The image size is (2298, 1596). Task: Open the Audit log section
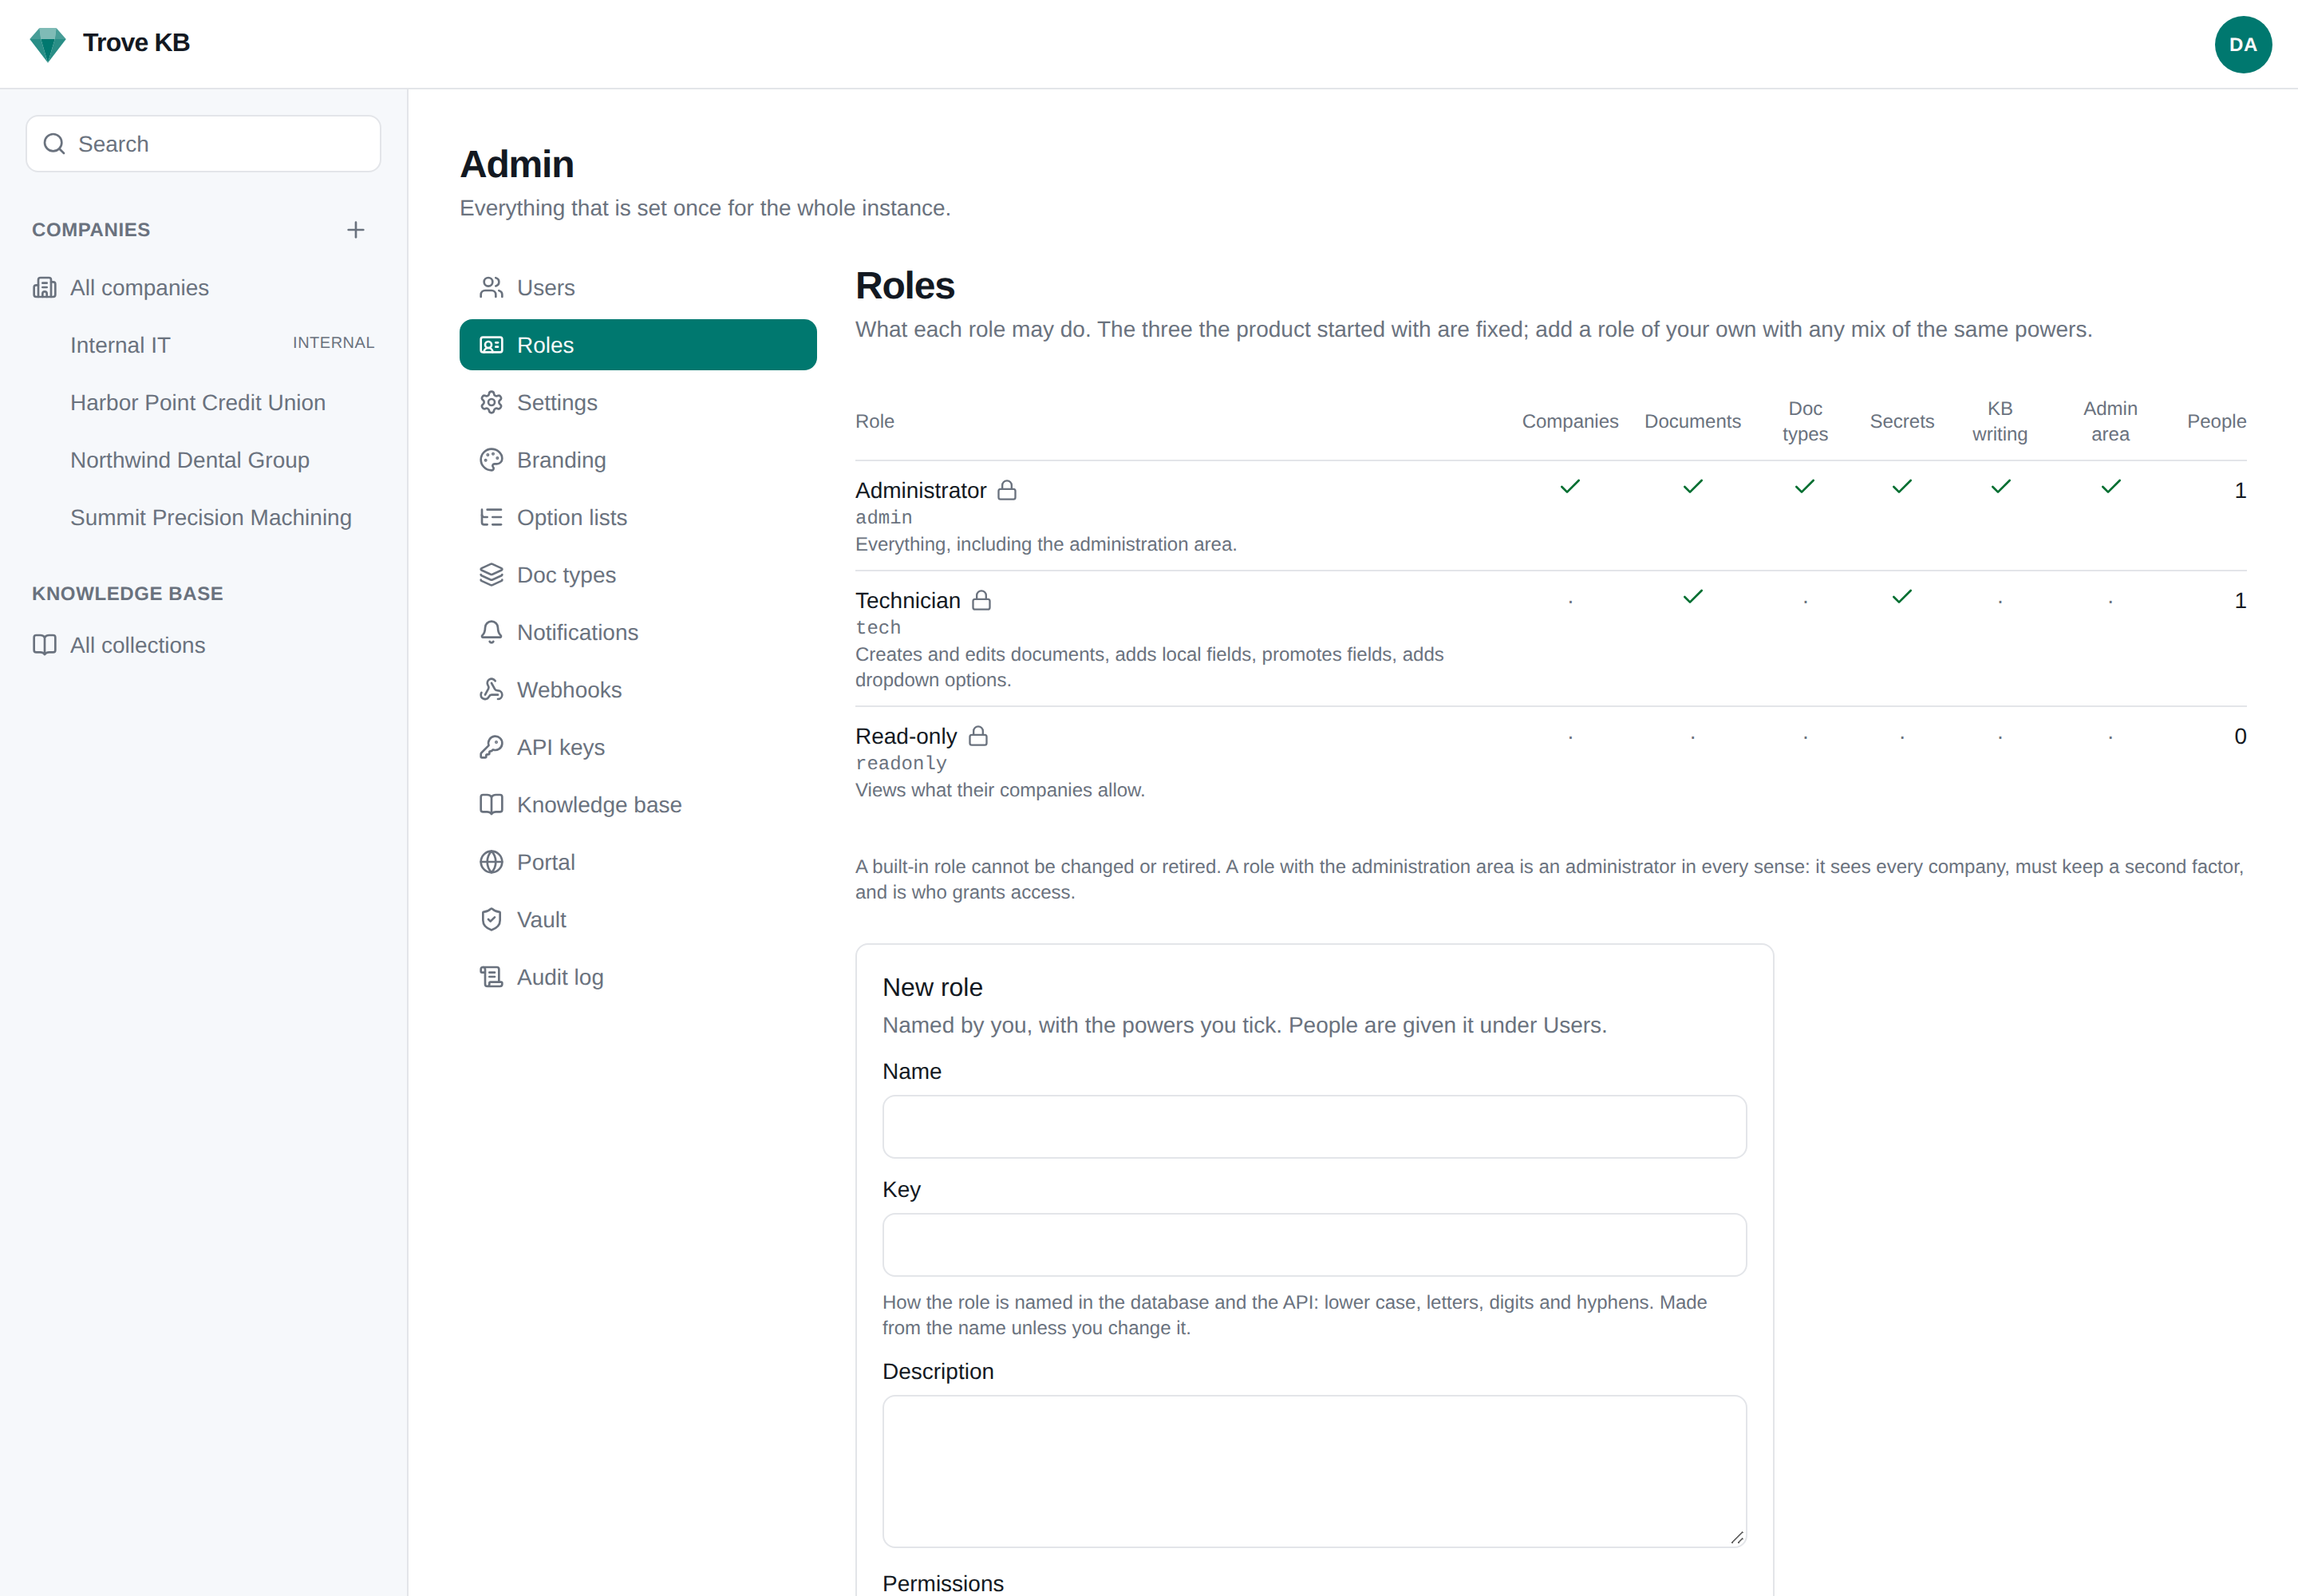(638, 977)
